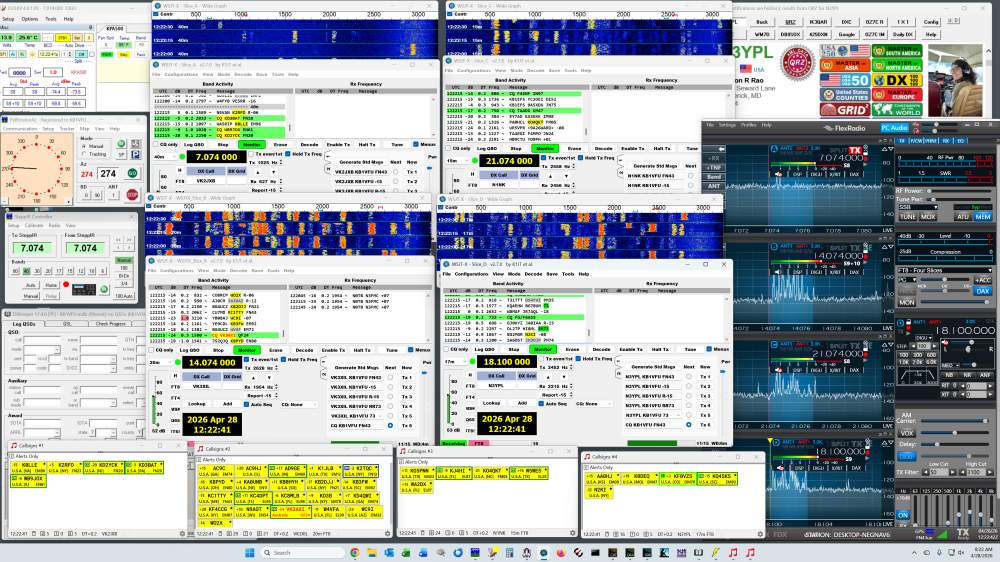Click the blue P park icon in PstRotatorAz
This screenshot has width=1000, height=562.
pyautogui.click(x=135, y=155)
